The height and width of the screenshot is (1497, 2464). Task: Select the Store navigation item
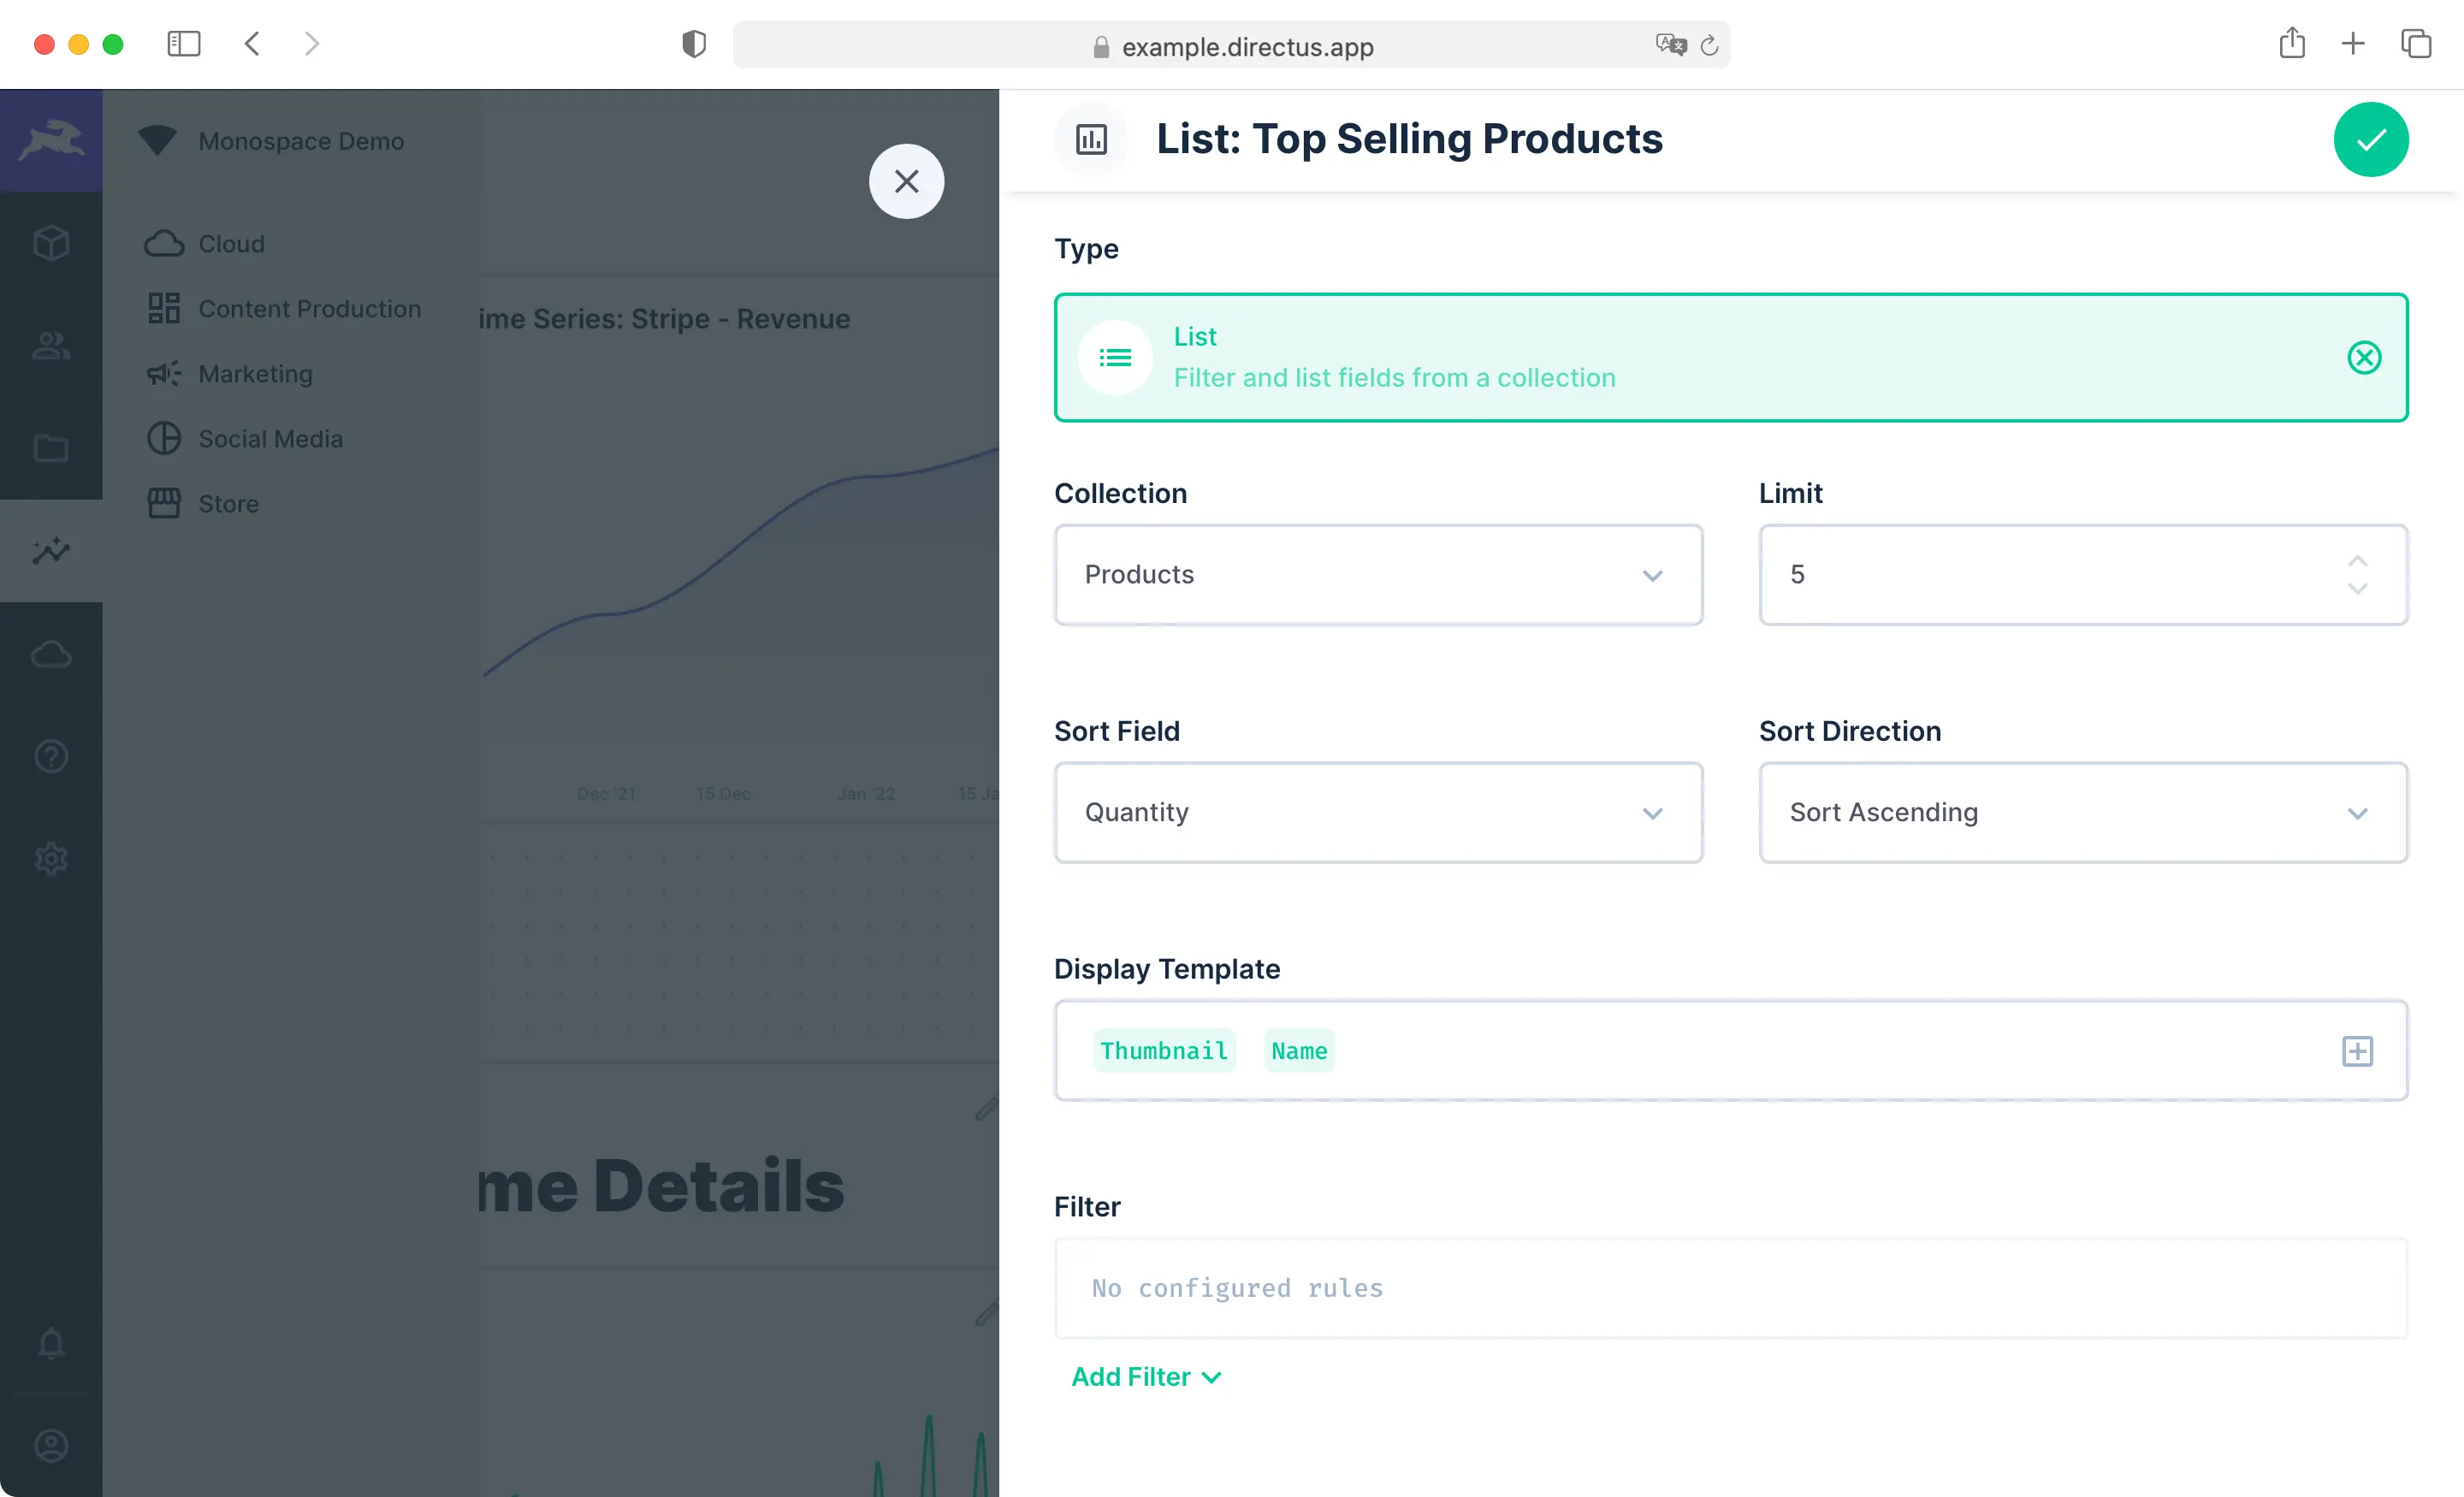point(228,503)
